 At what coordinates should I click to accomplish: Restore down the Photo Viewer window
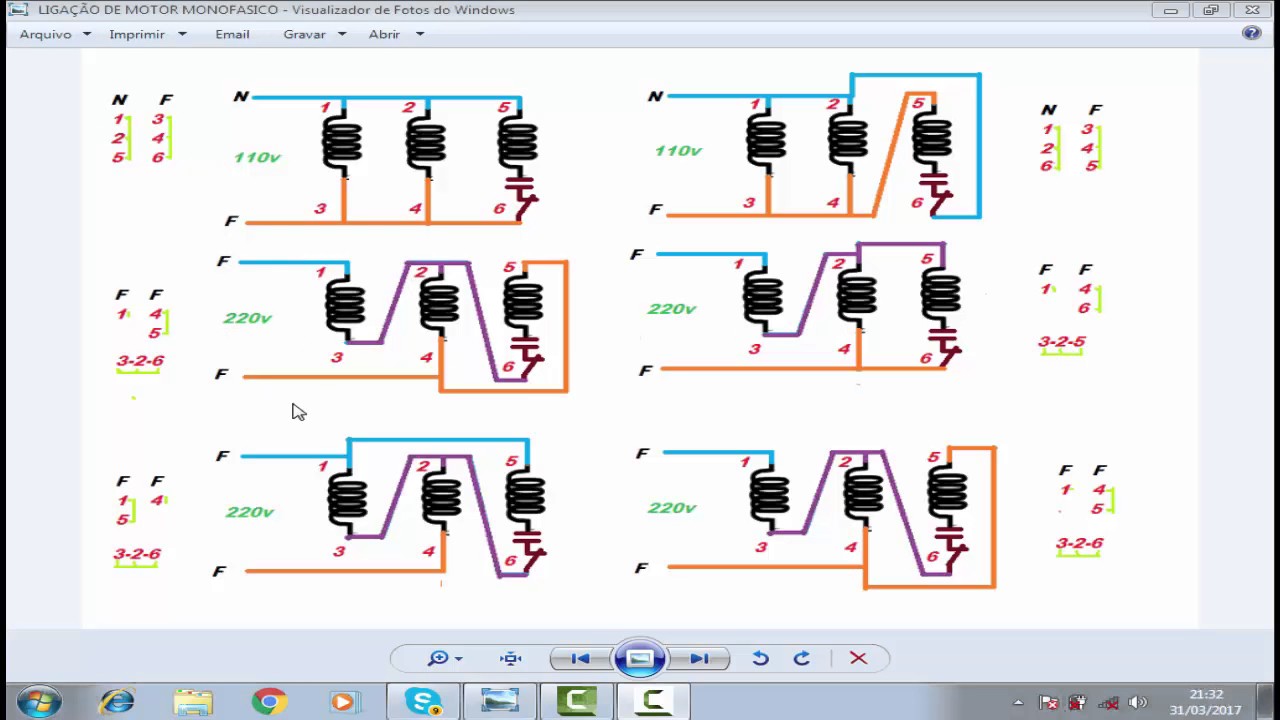point(1210,10)
